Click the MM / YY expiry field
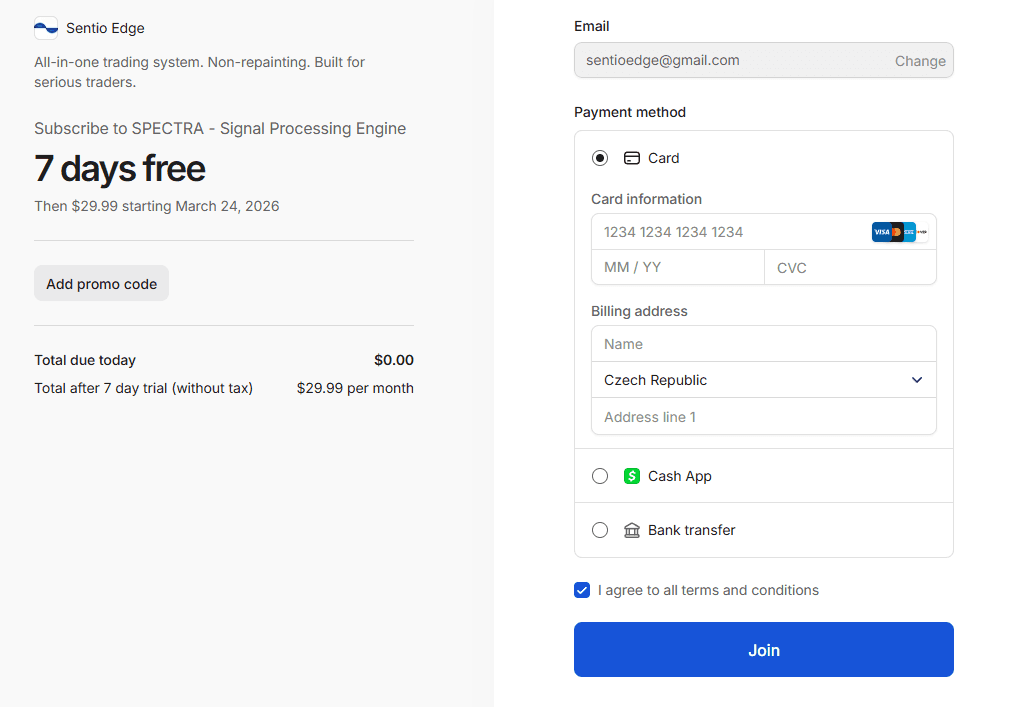 (678, 268)
